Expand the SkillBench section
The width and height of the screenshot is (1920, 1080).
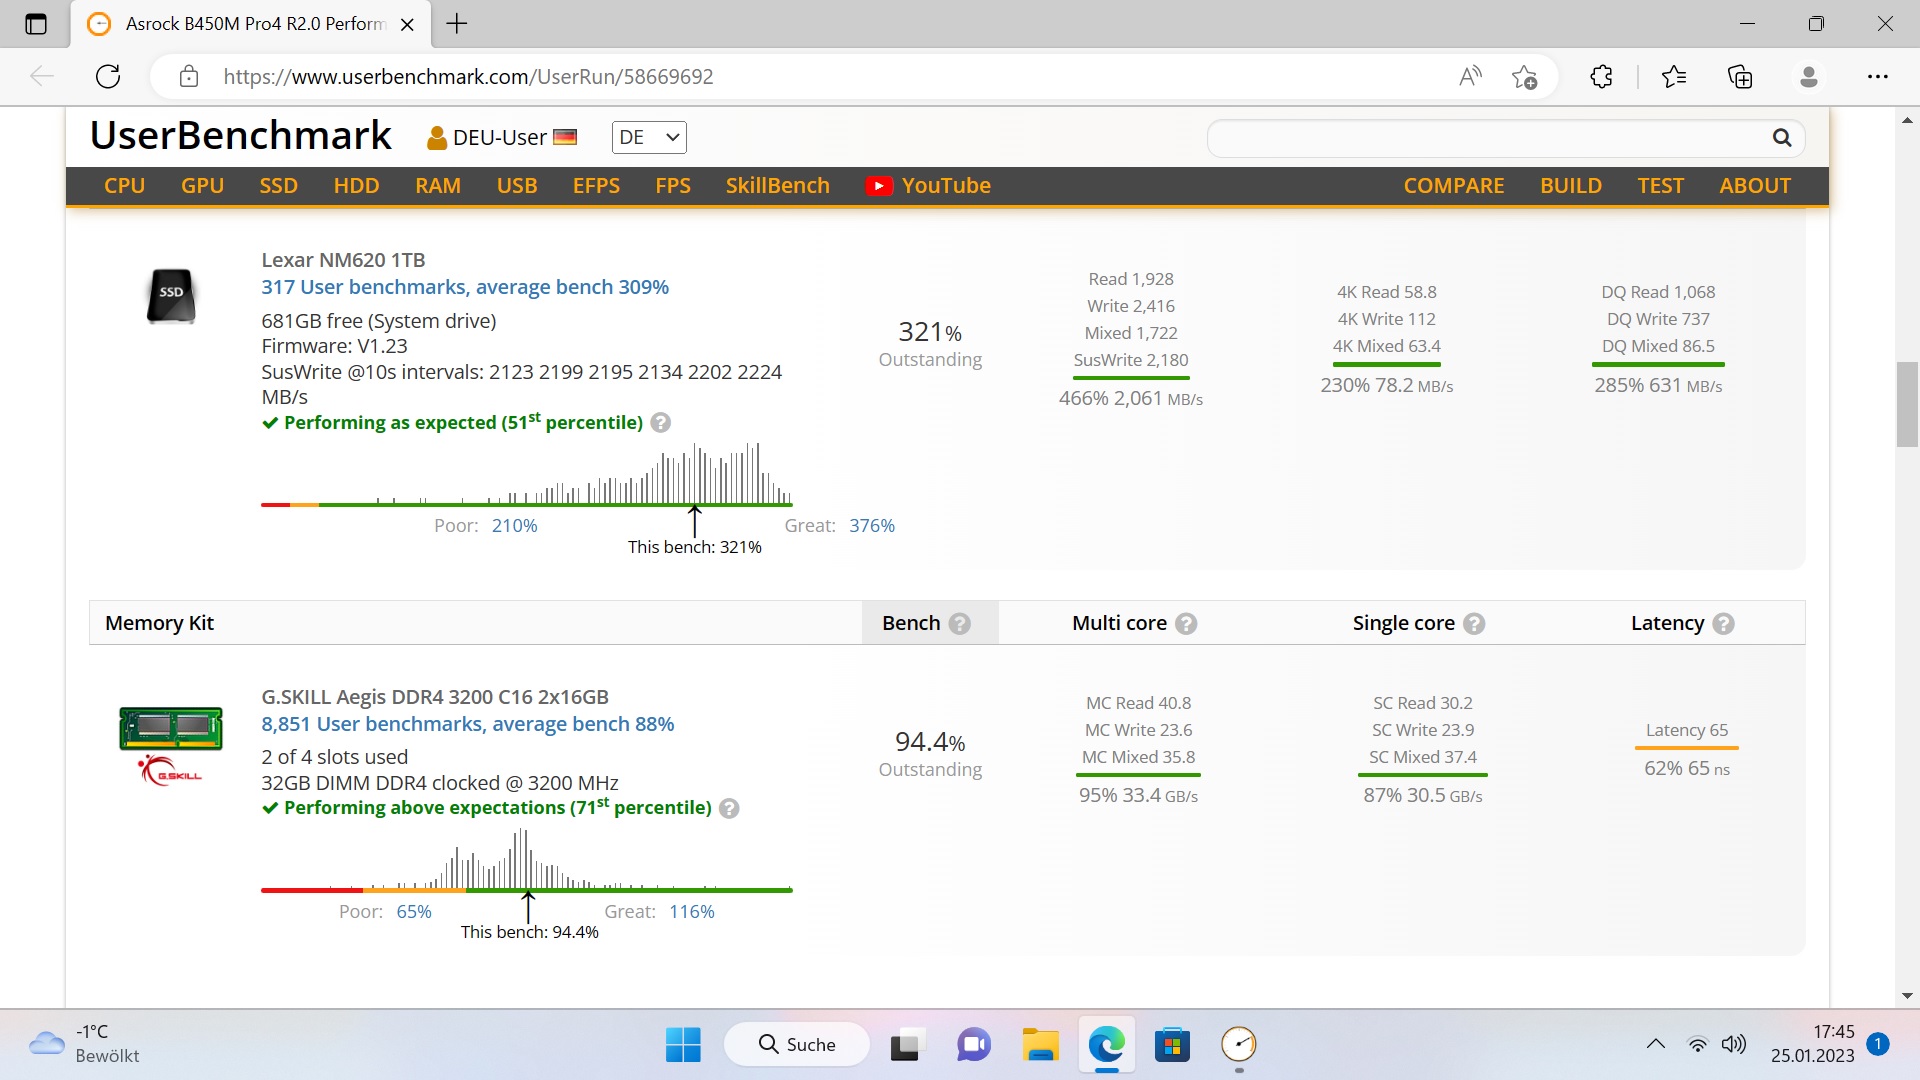coord(778,185)
